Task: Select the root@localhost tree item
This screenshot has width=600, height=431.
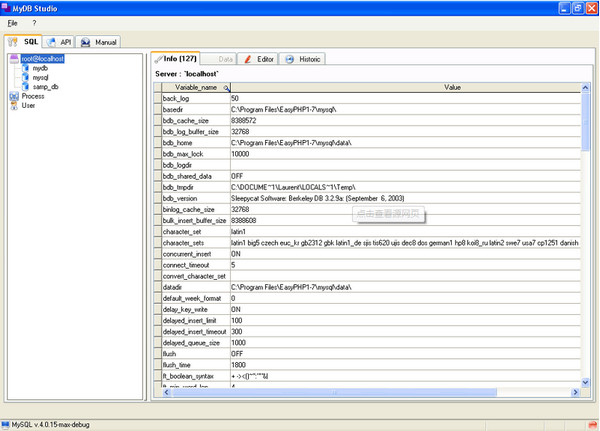Action: point(42,59)
